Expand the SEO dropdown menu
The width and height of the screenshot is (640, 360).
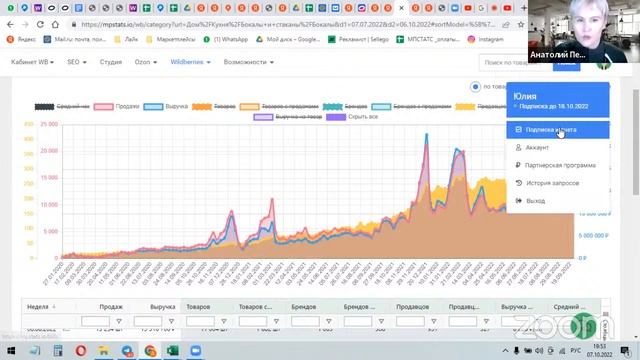tap(77, 62)
